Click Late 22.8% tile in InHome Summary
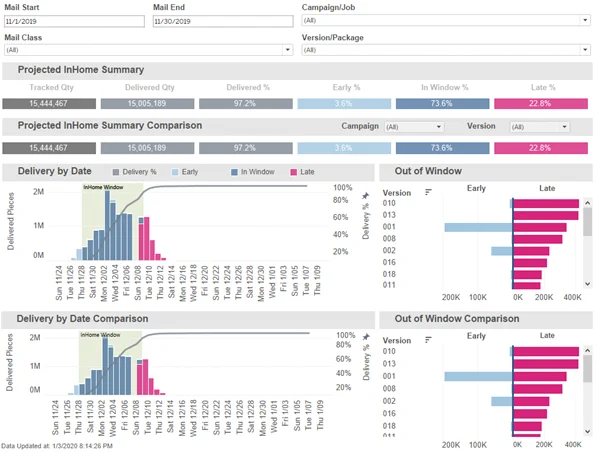598x453 pixels. point(541,104)
